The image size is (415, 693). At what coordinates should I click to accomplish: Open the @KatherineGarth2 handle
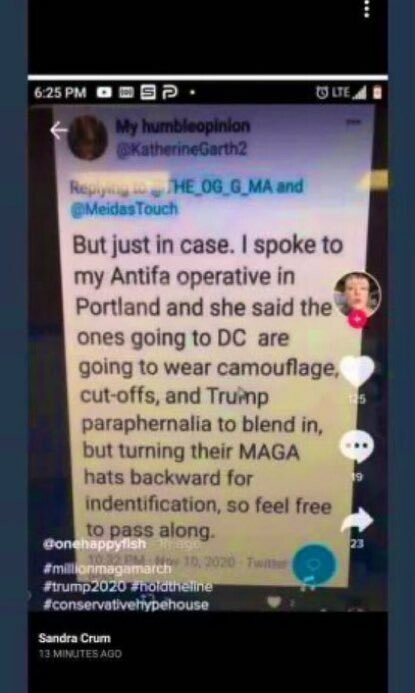coord(181,149)
